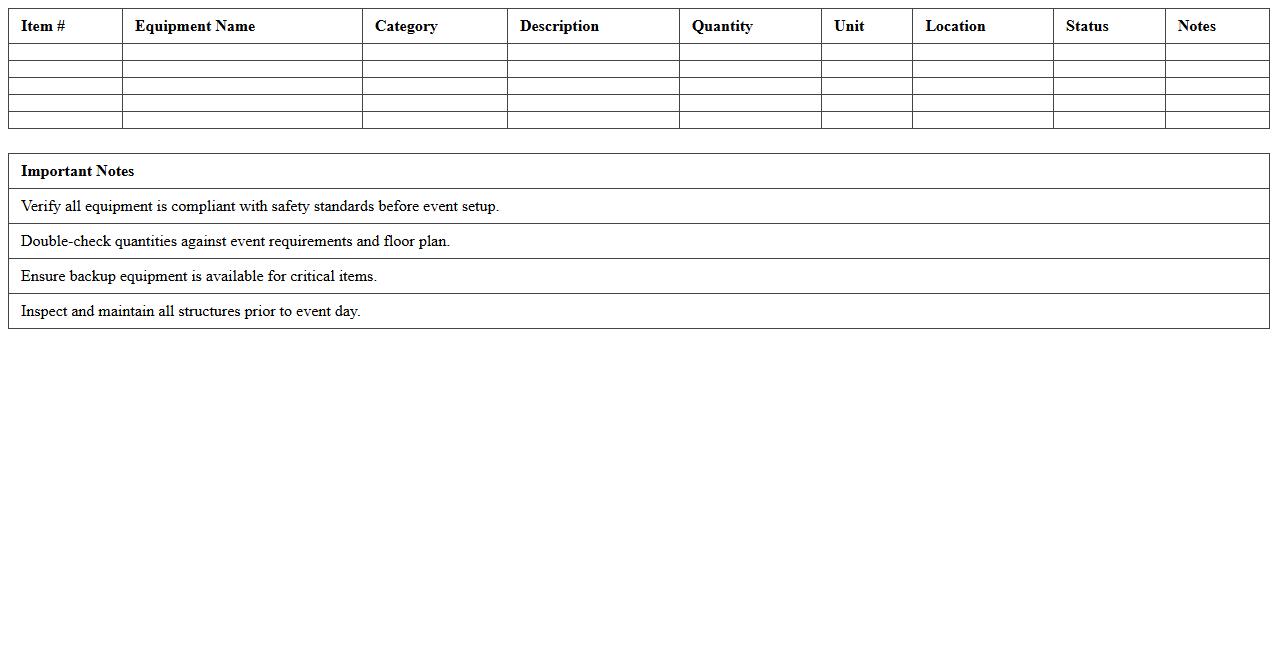Click the last empty Notes cell
This screenshot has height=650, width=1278.
[1217, 121]
